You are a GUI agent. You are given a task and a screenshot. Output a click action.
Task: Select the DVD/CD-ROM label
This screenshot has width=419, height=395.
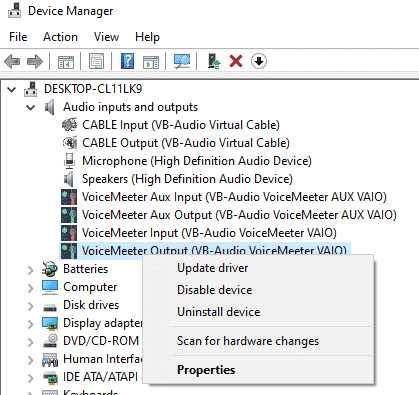click(x=101, y=341)
